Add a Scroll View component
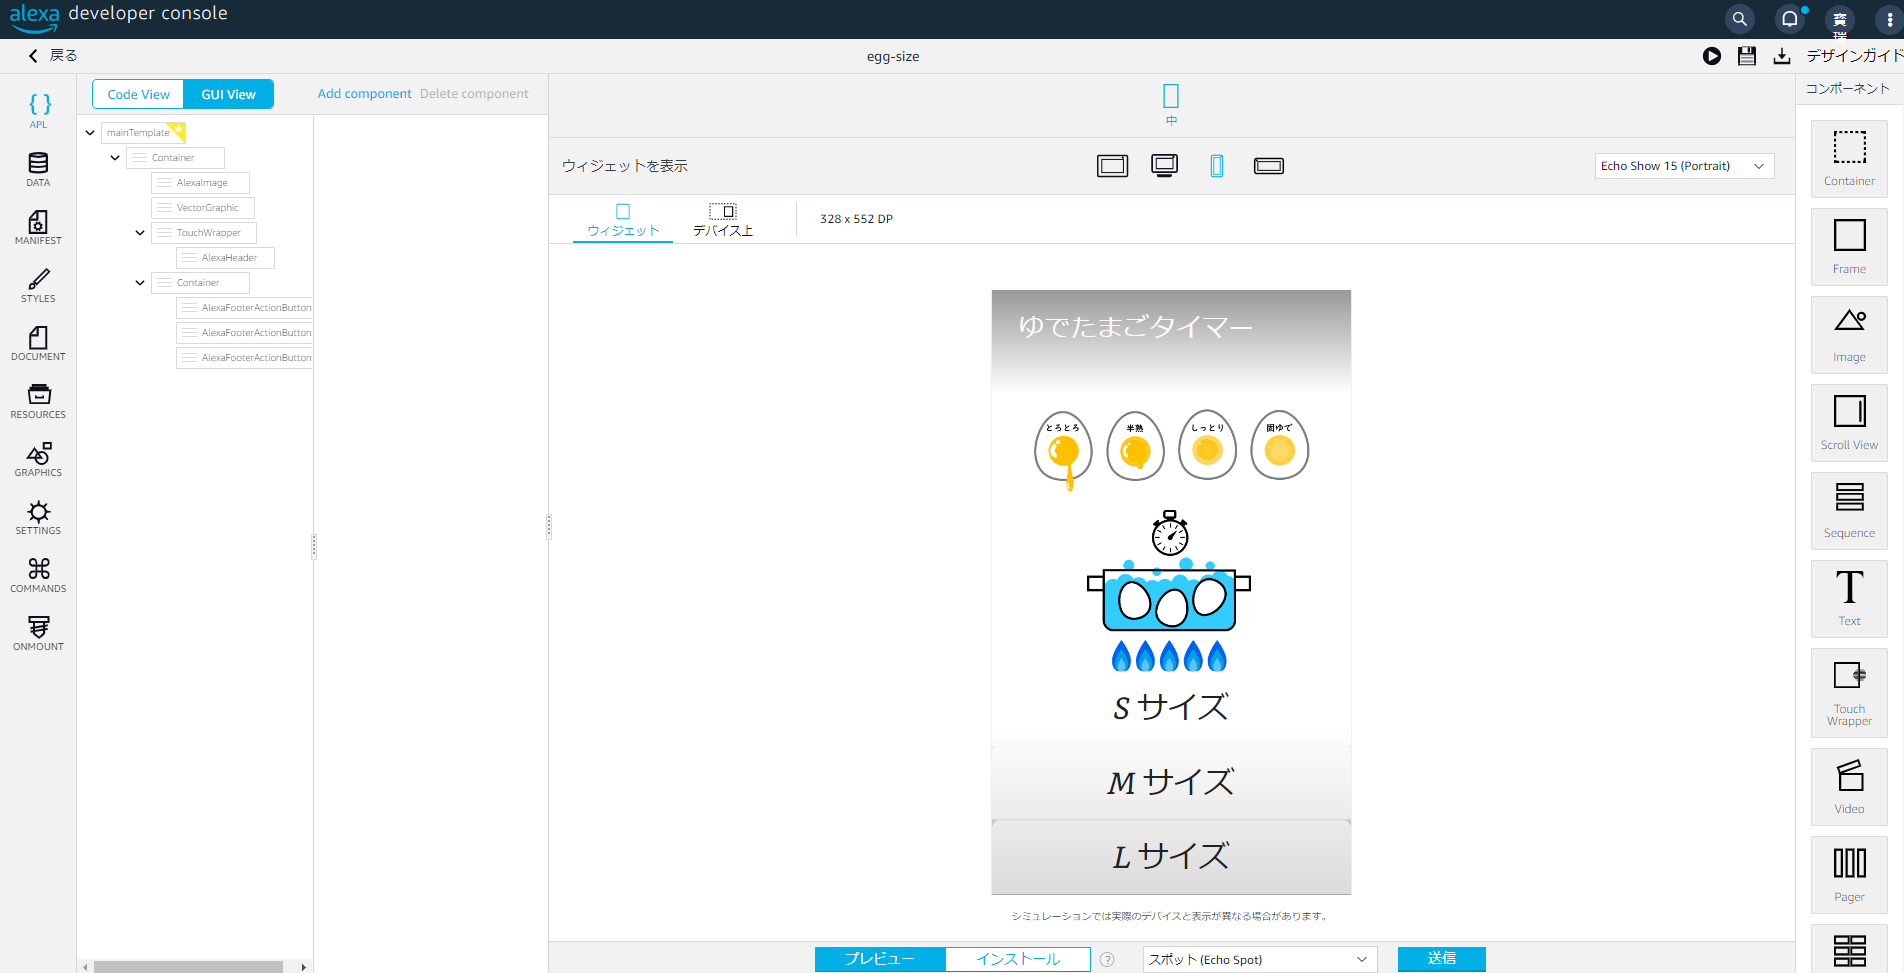1904x973 pixels. point(1849,423)
